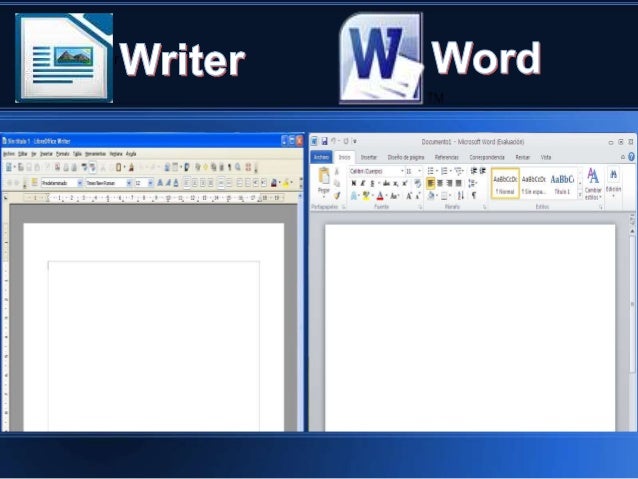
Task: Click the Text effects icon in Word
Action: [354, 196]
